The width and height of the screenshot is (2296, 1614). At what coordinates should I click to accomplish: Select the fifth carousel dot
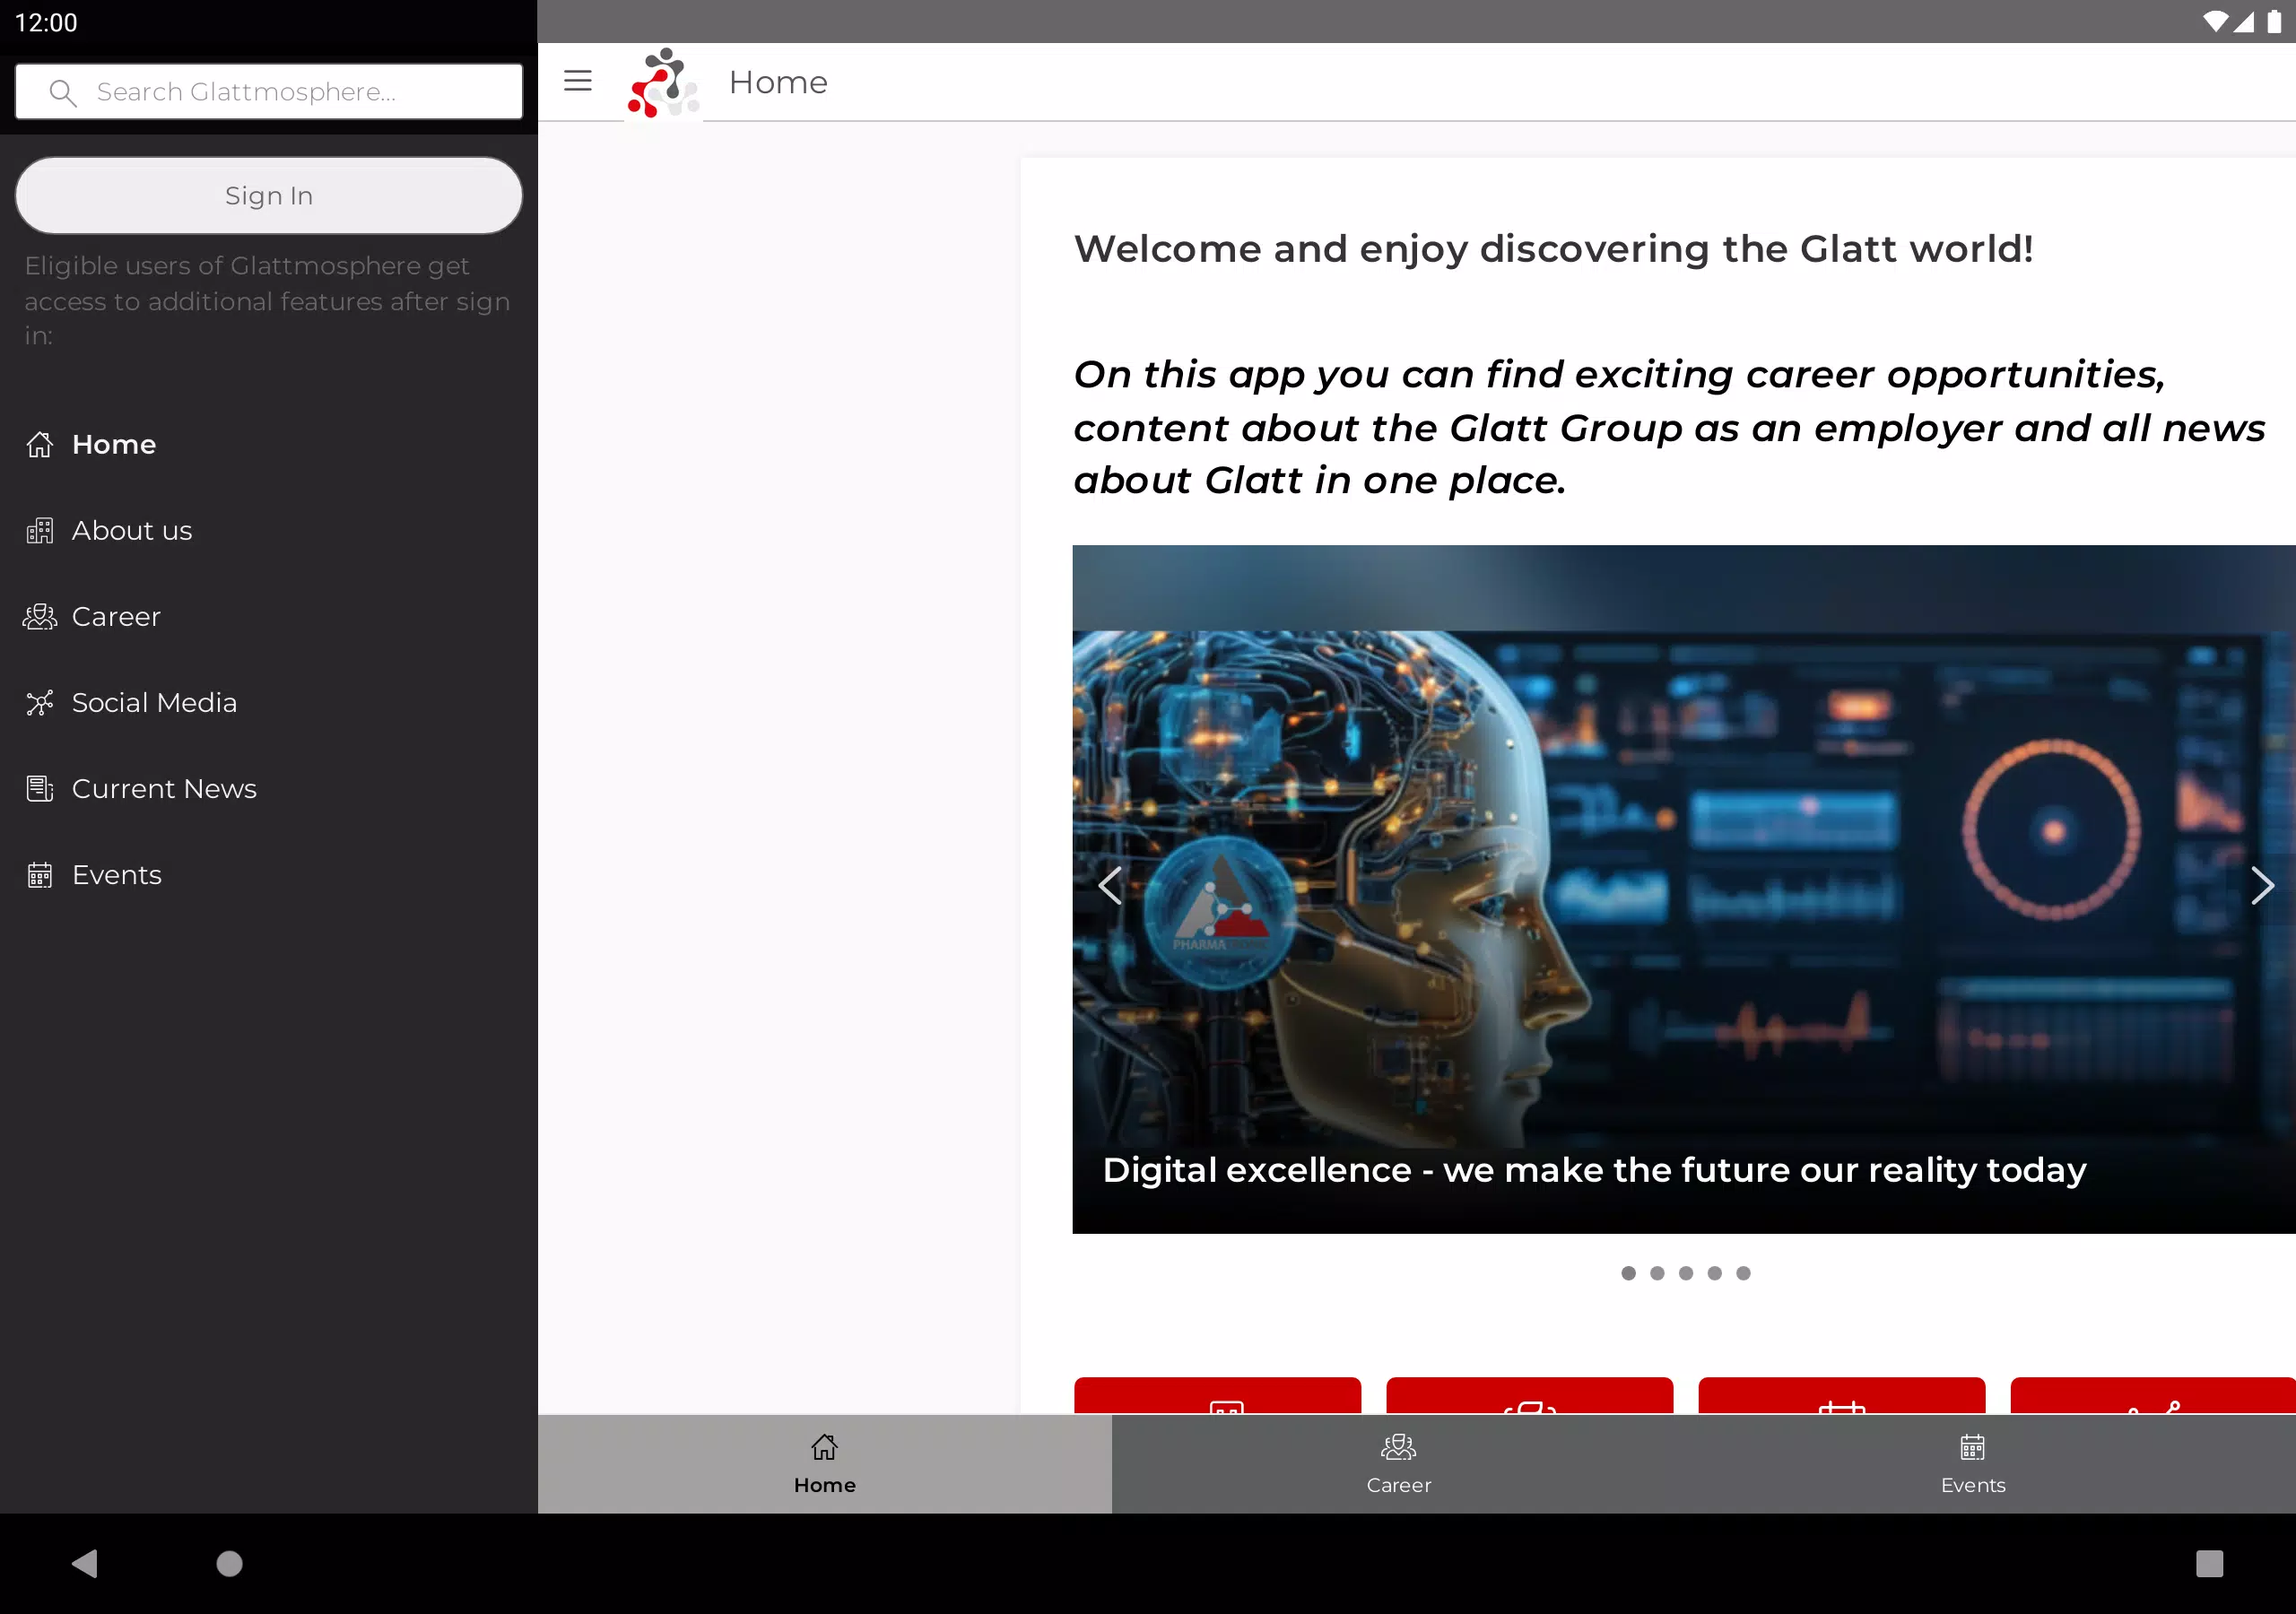pos(1743,1273)
